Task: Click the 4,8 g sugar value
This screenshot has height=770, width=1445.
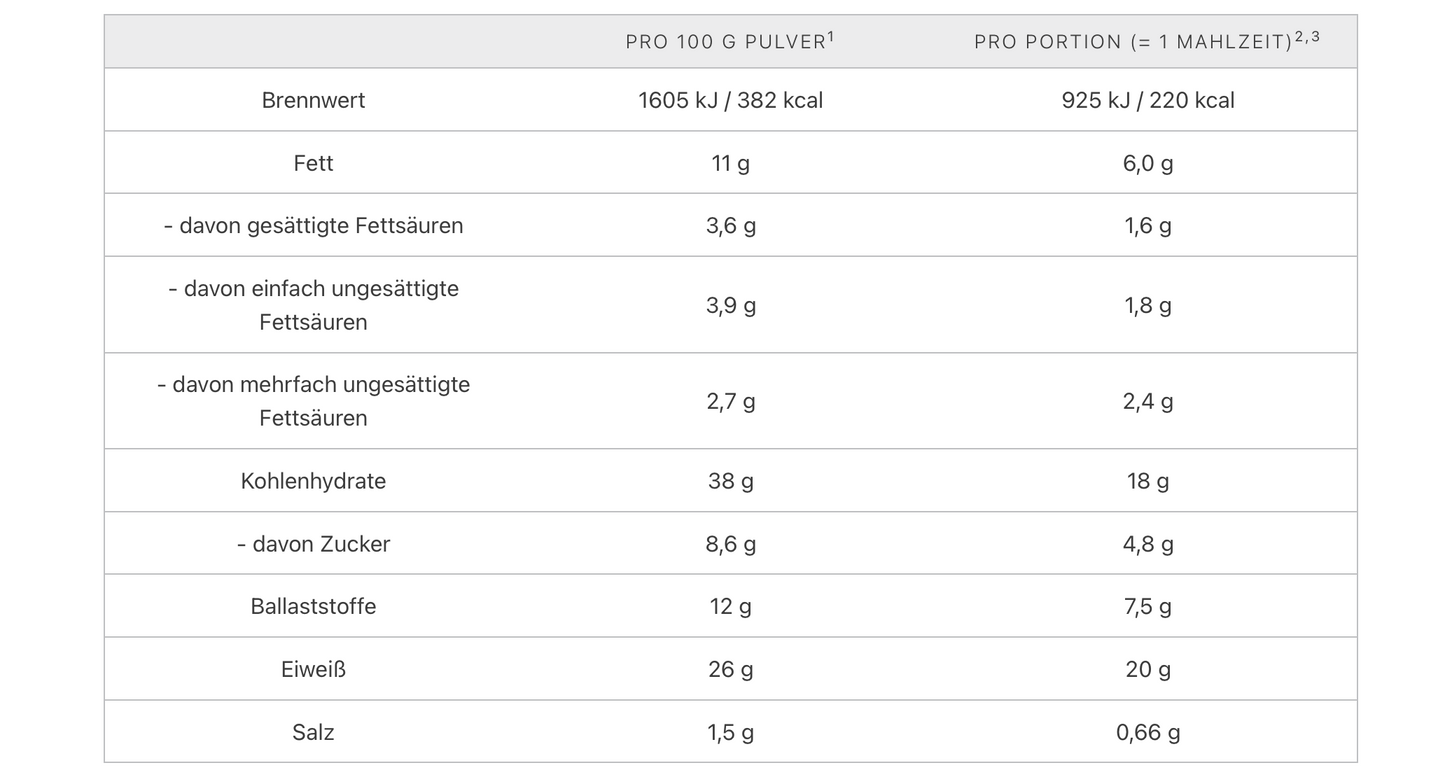Action: [x=1148, y=544]
